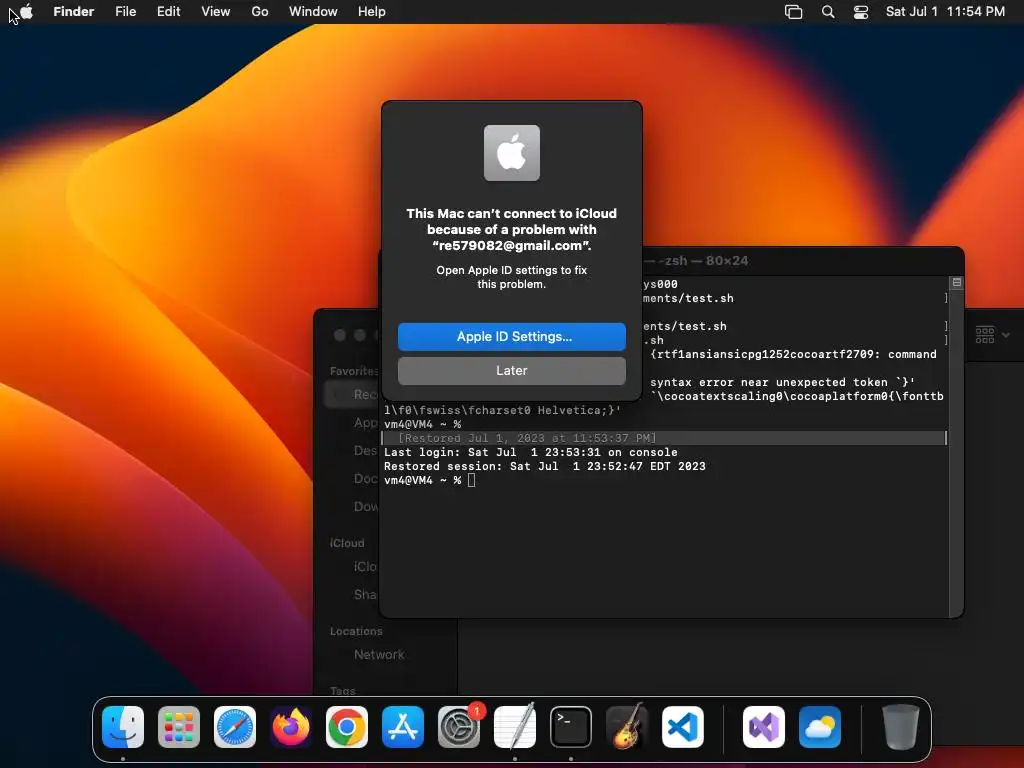Open the Trash in the Dock
This screenshot has width=1024, height=768.
click(901, 727)
